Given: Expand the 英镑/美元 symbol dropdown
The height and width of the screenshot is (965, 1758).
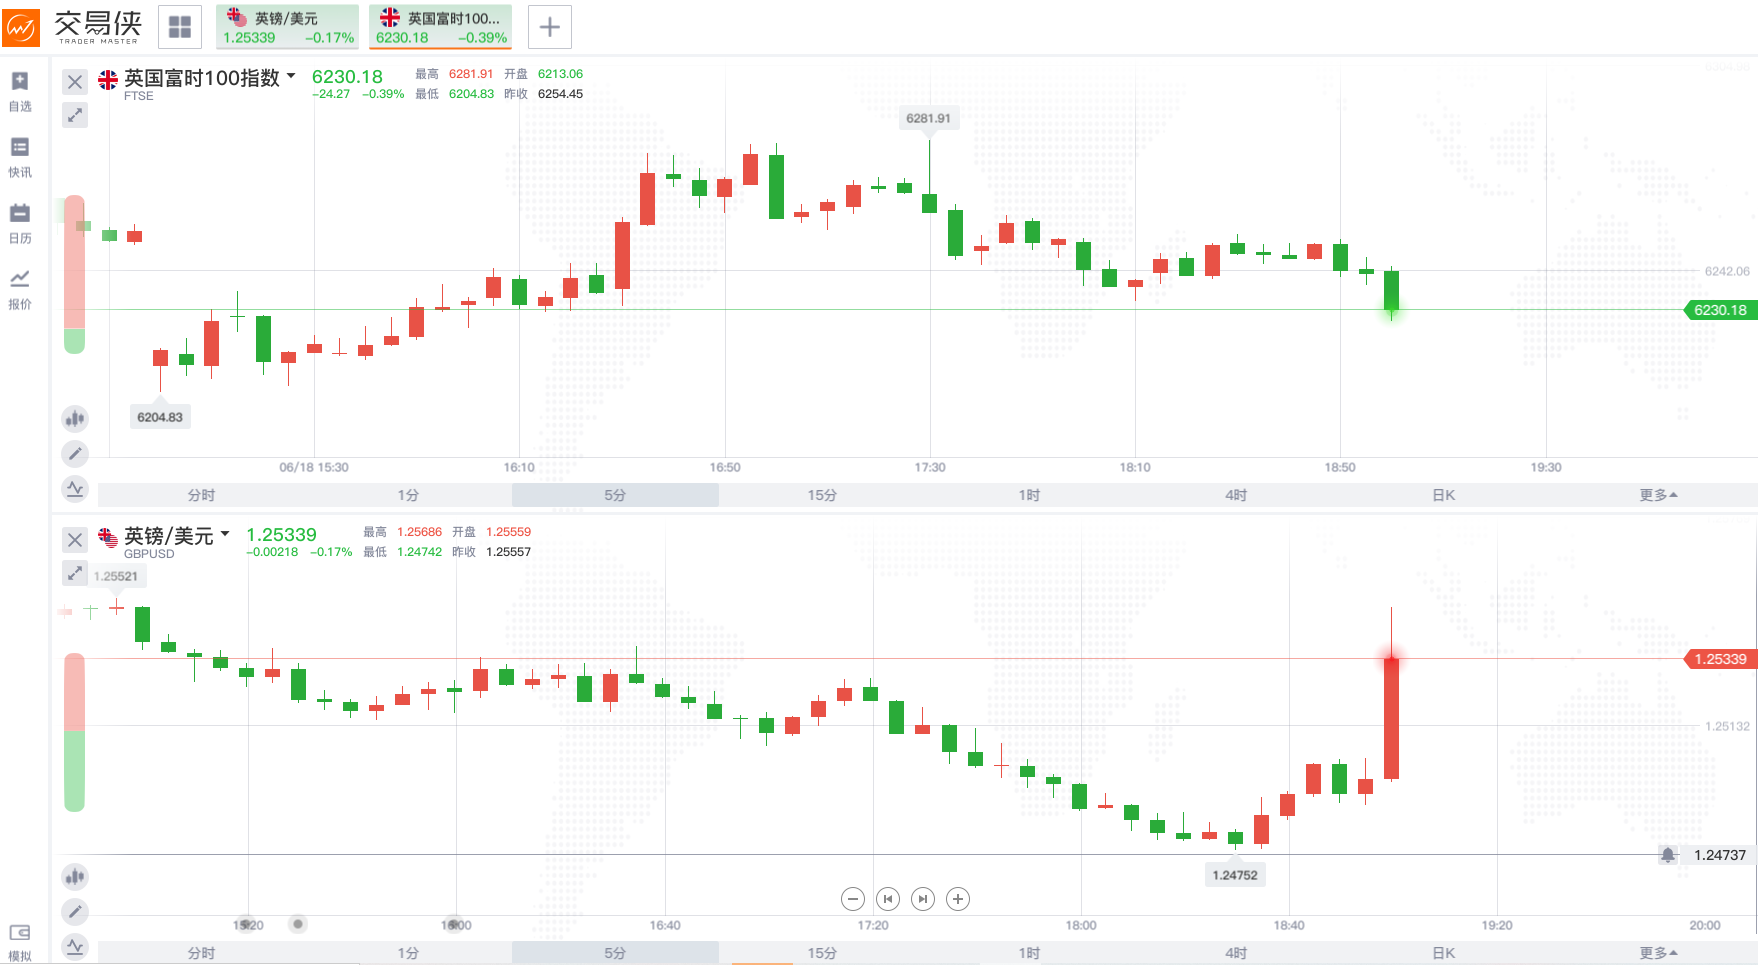Looking at the screenshot, I should (225, 534).
